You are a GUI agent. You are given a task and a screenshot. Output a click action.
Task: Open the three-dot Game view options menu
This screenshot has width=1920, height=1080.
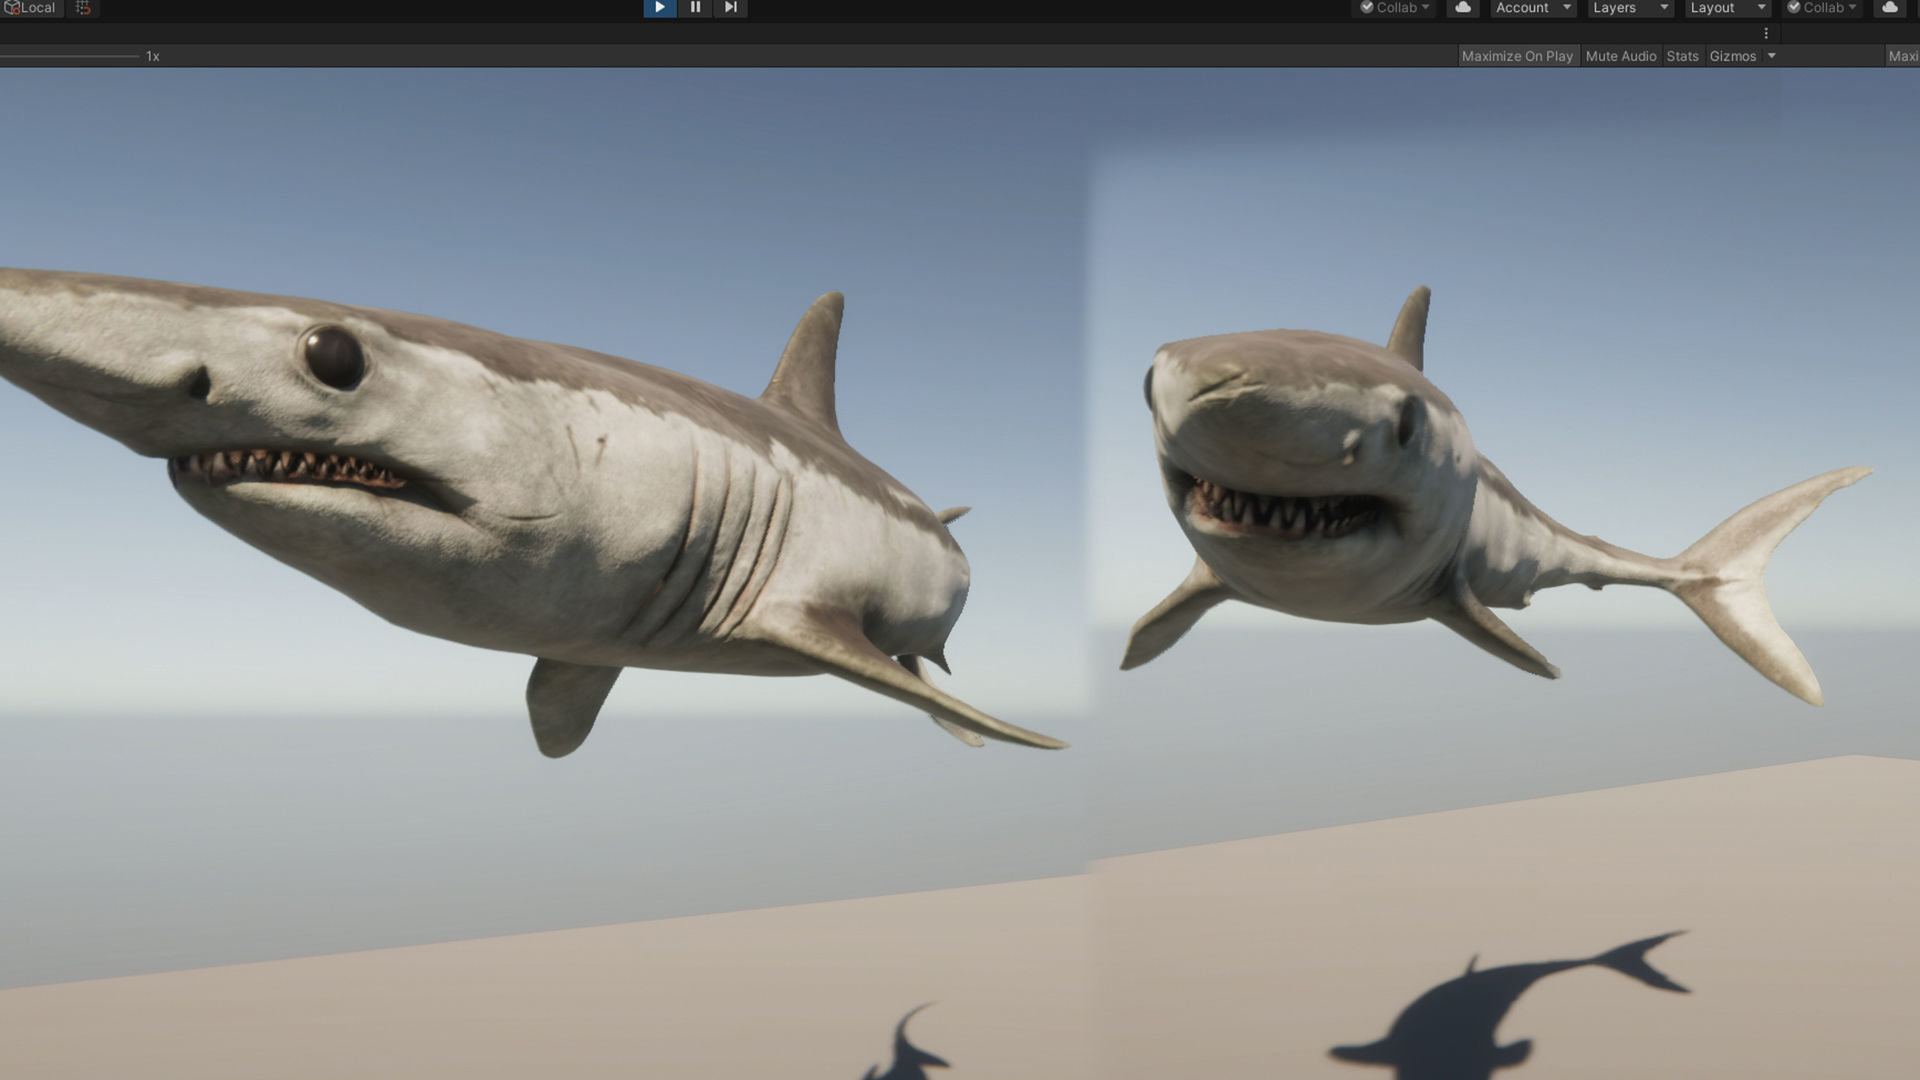(x=1766, y=33)
